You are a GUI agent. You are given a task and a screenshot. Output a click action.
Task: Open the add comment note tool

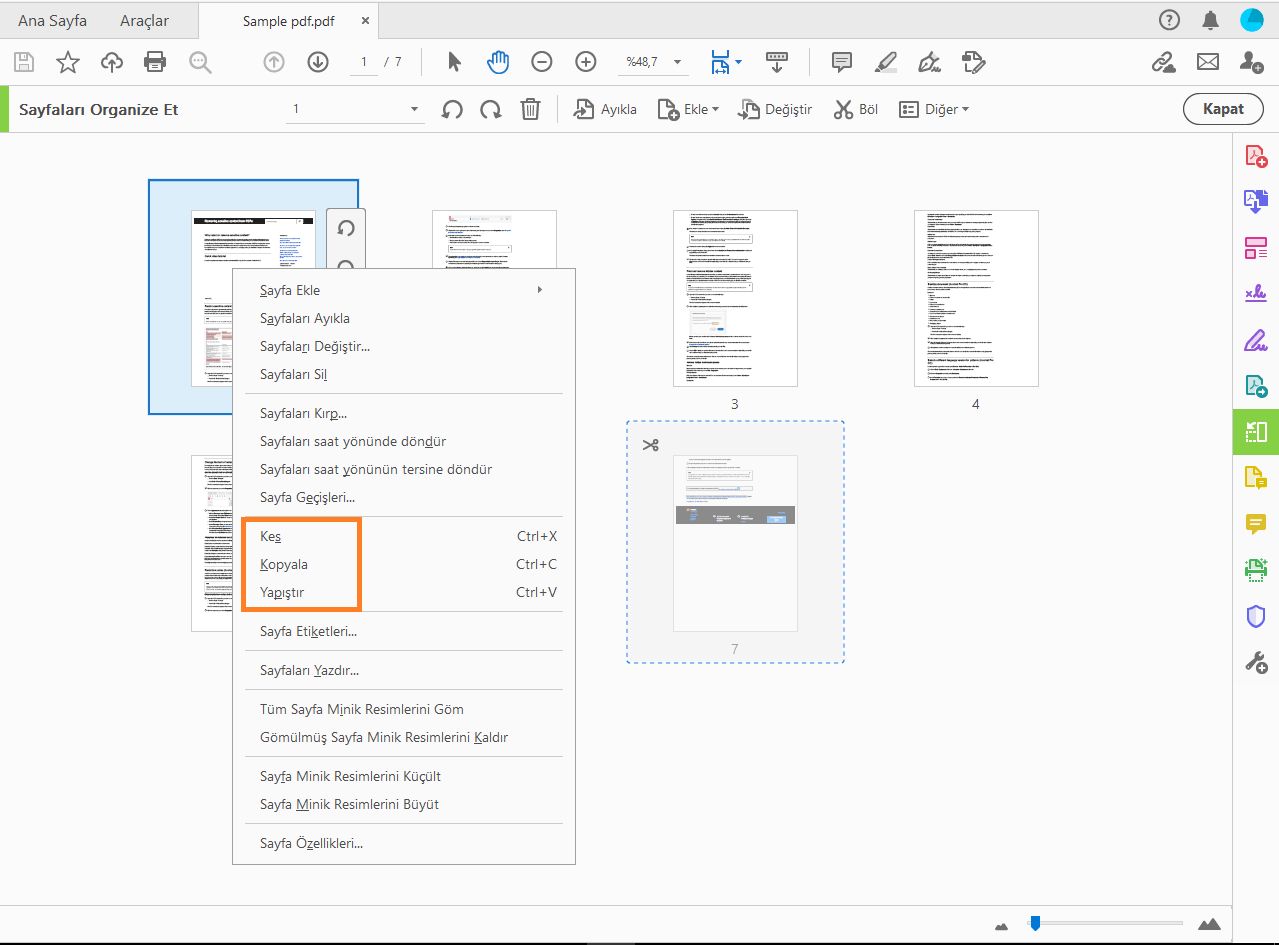[843, 63]
